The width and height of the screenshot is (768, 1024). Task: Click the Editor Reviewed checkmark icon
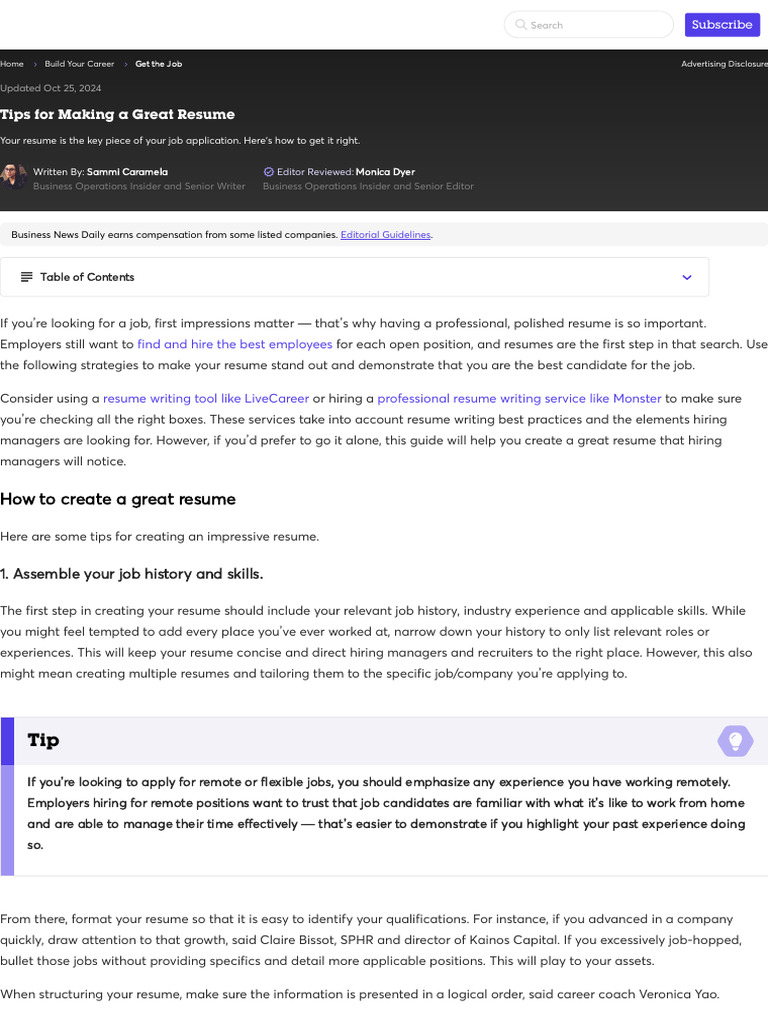[268, 172]
